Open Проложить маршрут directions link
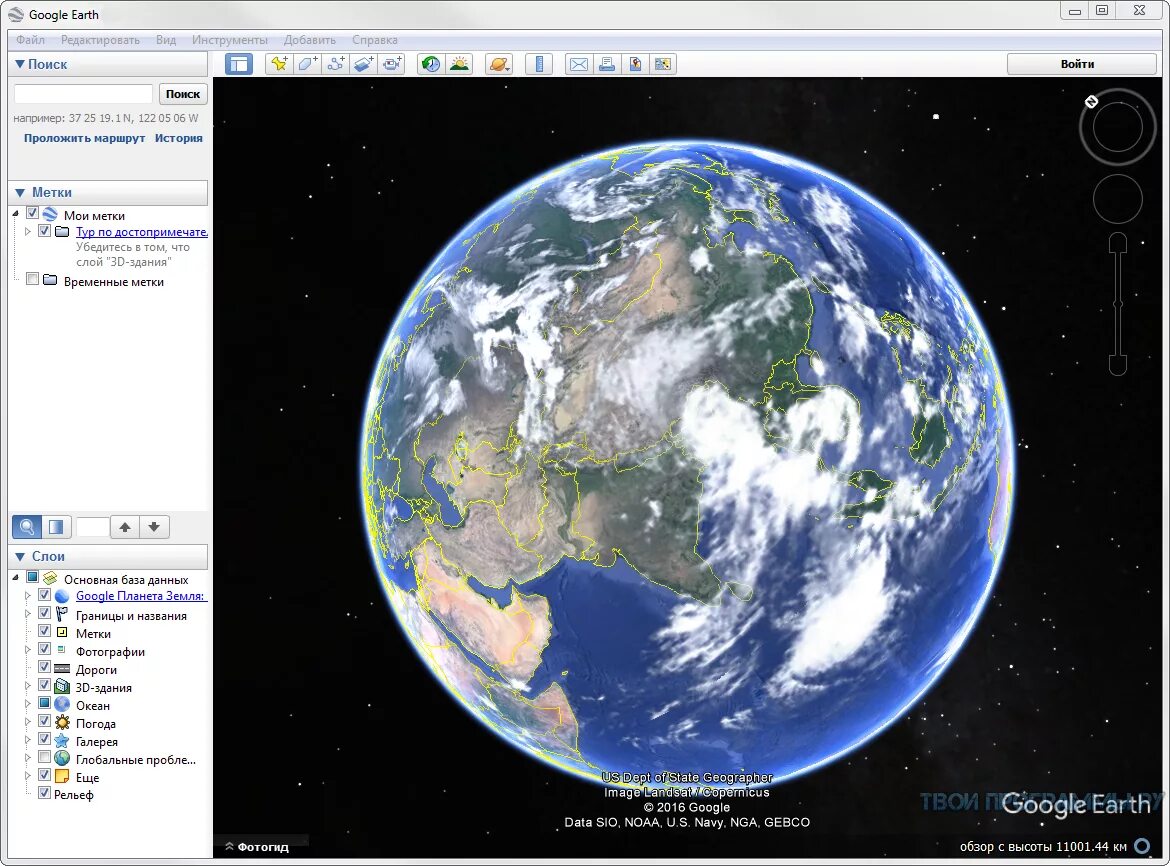Viewport: 1170px width, 866px height. [84, 138]
